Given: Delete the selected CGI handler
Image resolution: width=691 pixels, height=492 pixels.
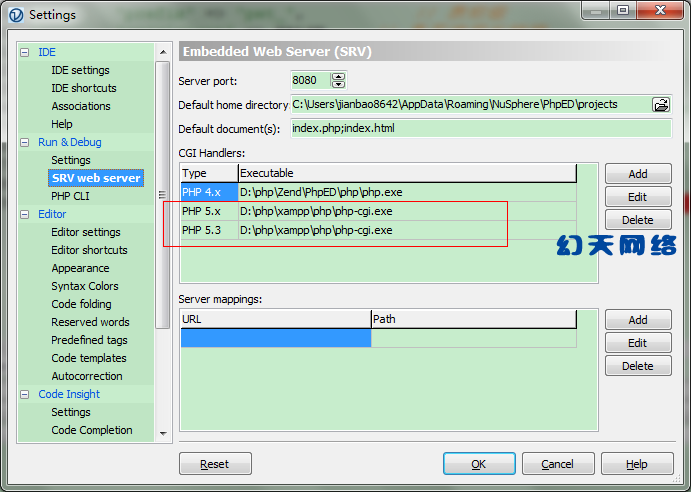Looking at the screenshot, I should point(638,220).
